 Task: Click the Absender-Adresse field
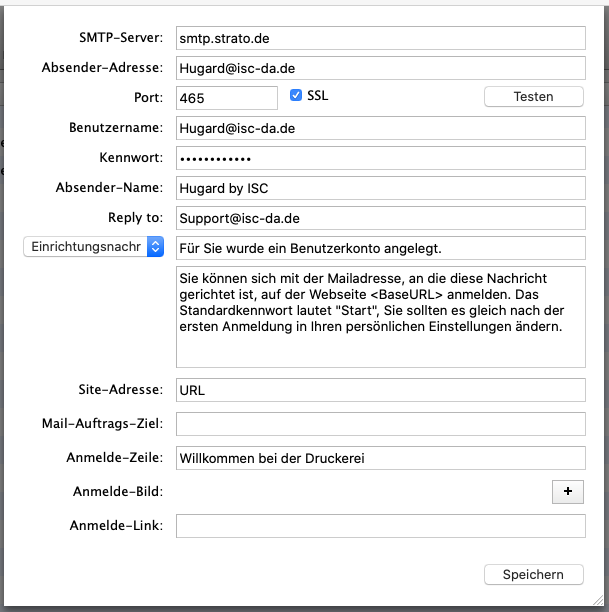[381, 68]
